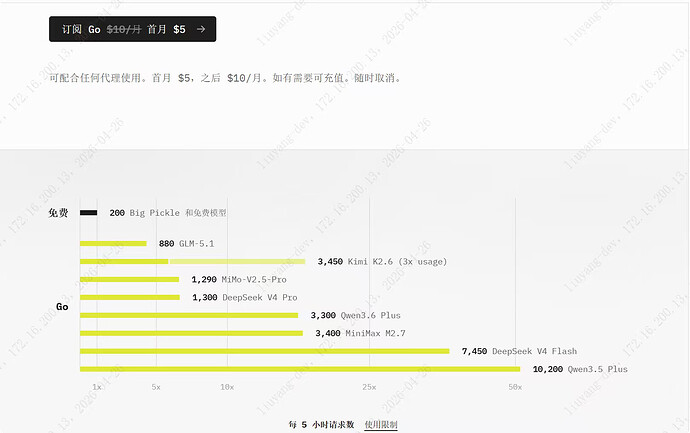Click the 免费 row heading
This screenshot has height=433, width=690.
(58, 213)
